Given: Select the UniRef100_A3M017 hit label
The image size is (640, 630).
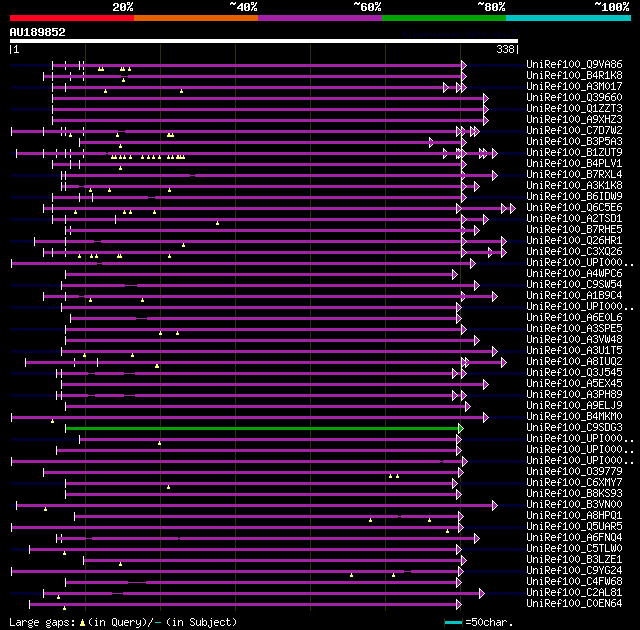Looking at the screenshot, I should pos(574,87).
